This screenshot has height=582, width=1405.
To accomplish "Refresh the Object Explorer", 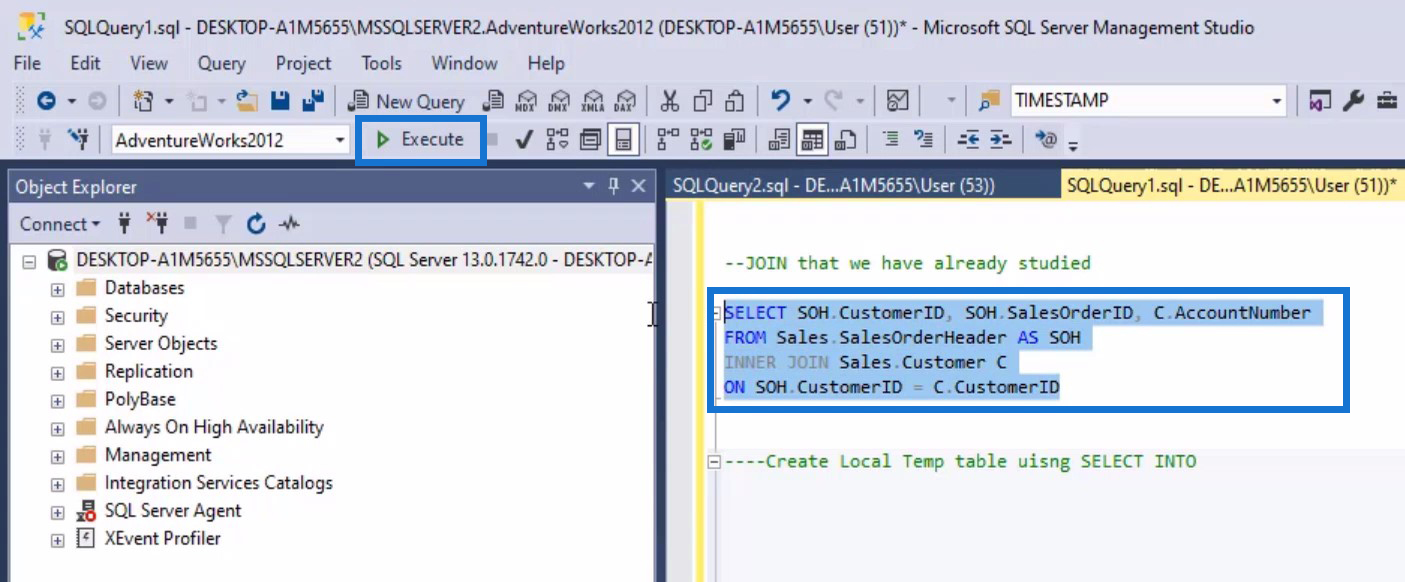I will coord(257,223).
